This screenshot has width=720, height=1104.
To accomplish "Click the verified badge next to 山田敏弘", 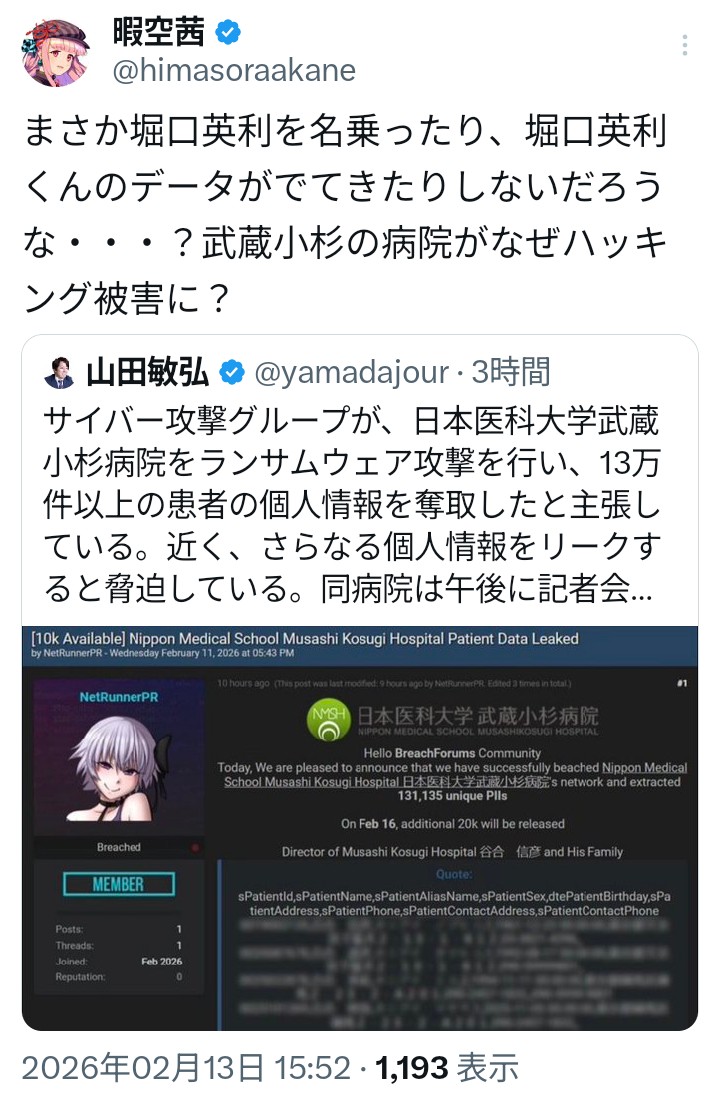I will 232,372.
